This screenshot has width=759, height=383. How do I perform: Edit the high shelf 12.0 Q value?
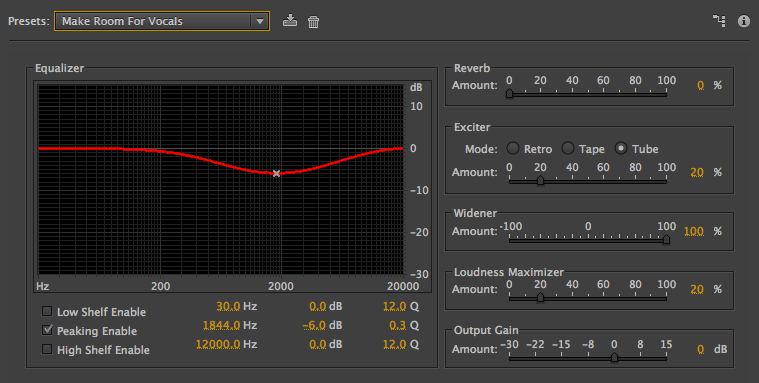tap(395, 344)
